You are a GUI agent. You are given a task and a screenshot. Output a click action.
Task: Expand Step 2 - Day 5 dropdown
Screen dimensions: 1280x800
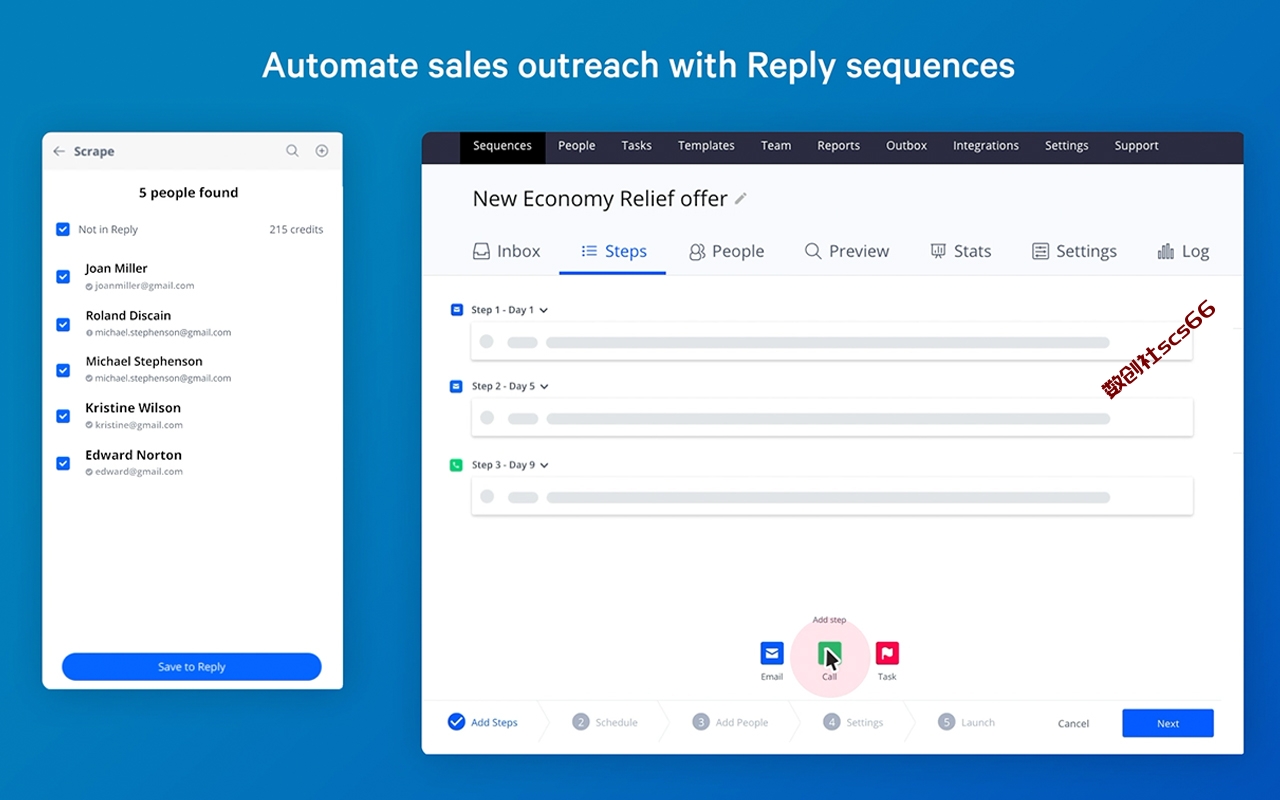[x=544, y=386]
